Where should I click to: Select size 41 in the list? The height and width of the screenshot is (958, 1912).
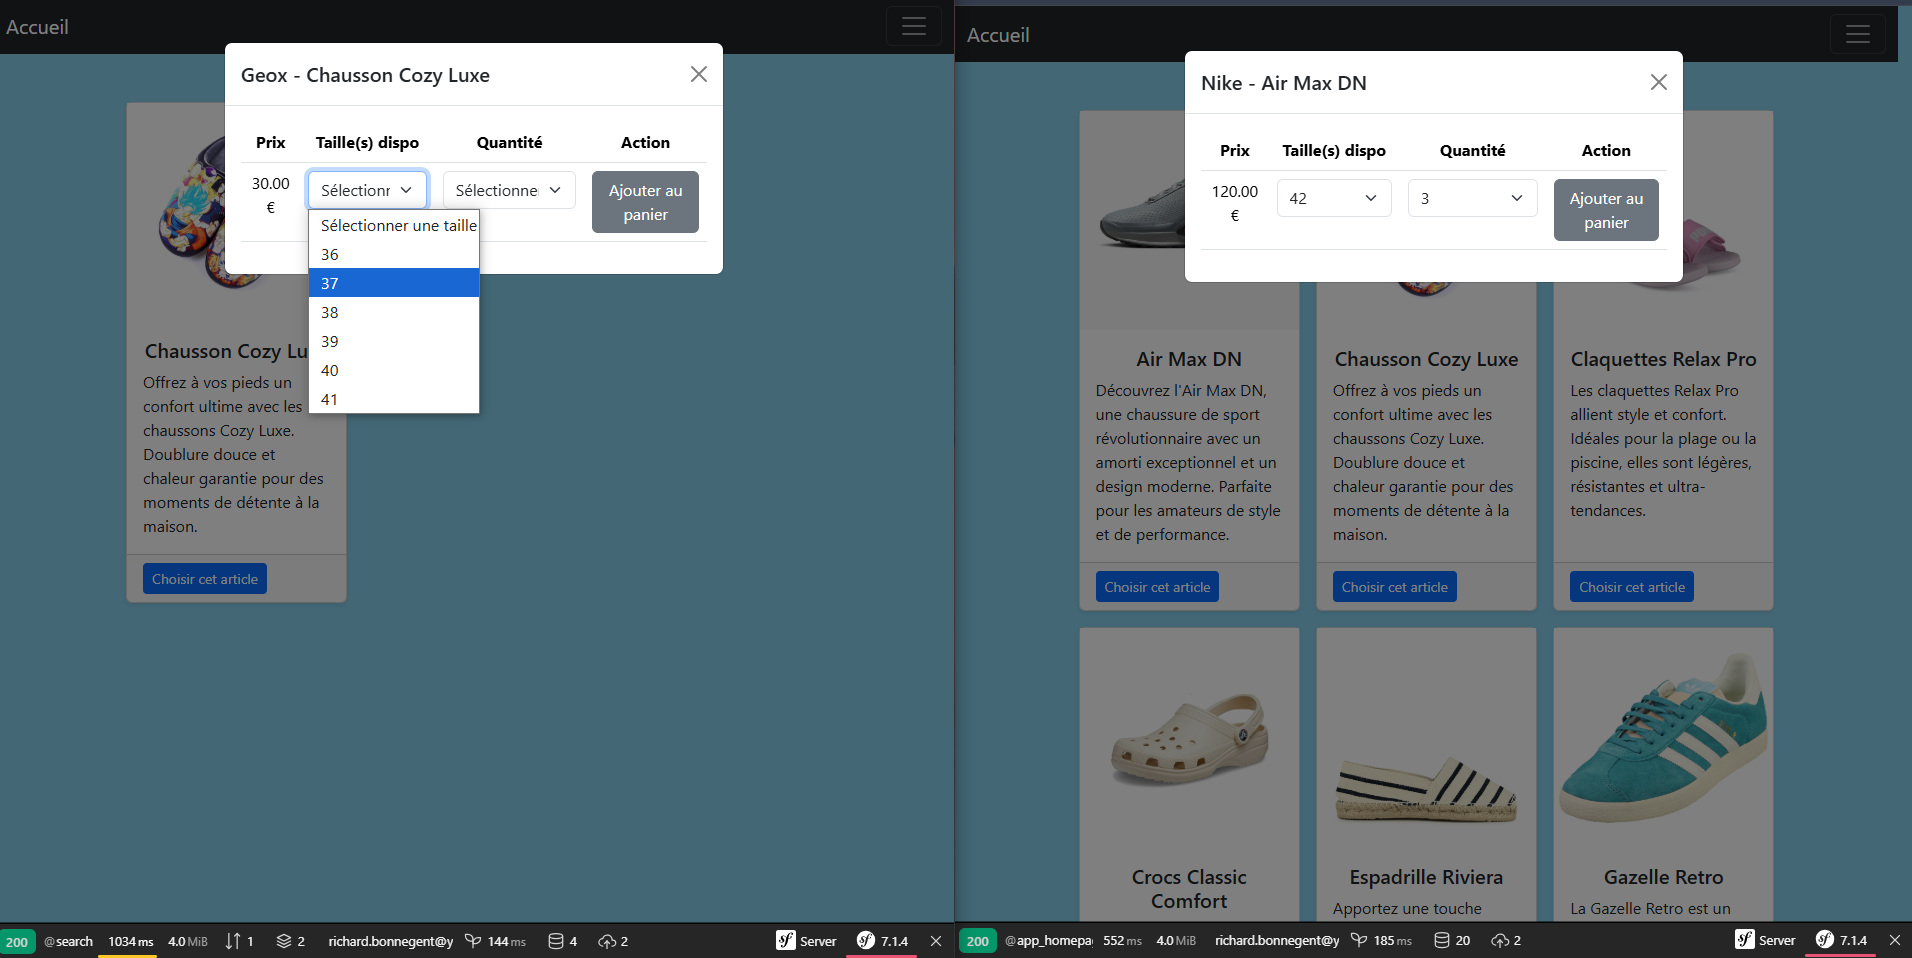click(x=394, y=399)
